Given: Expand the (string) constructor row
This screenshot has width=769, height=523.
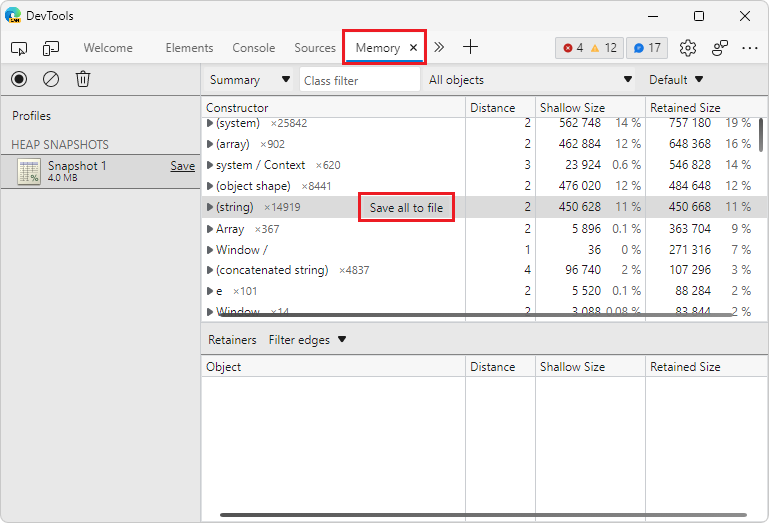Looking at the screenshot, I should 210,208.
